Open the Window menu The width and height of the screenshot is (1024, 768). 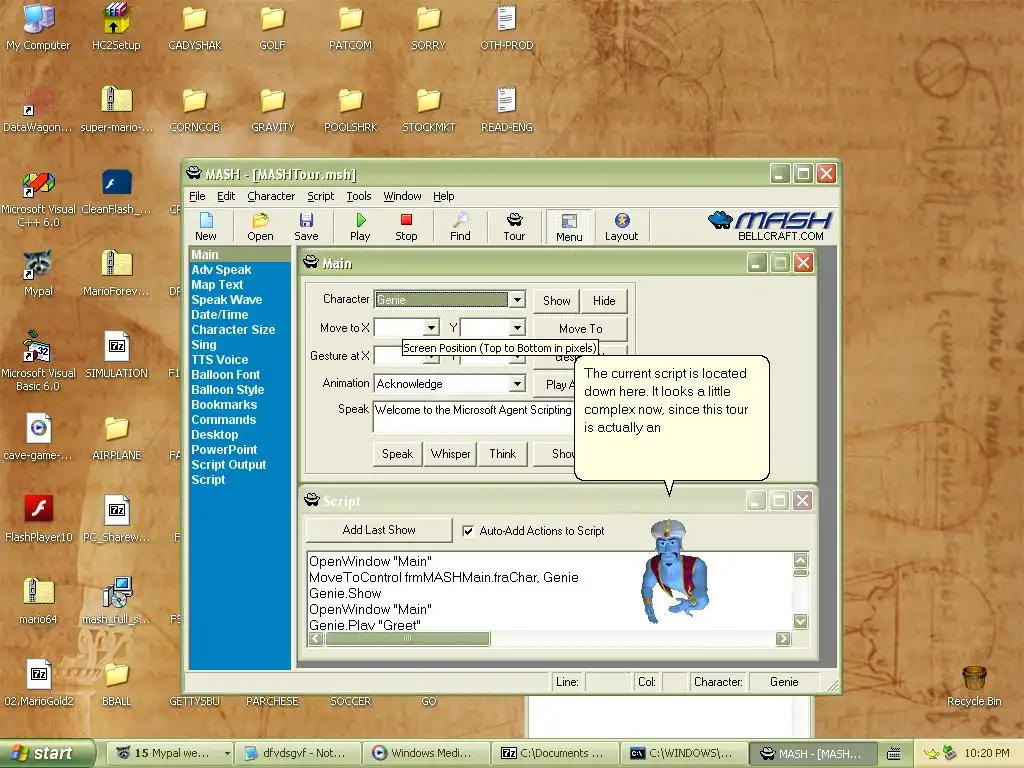tap(402, 196)
